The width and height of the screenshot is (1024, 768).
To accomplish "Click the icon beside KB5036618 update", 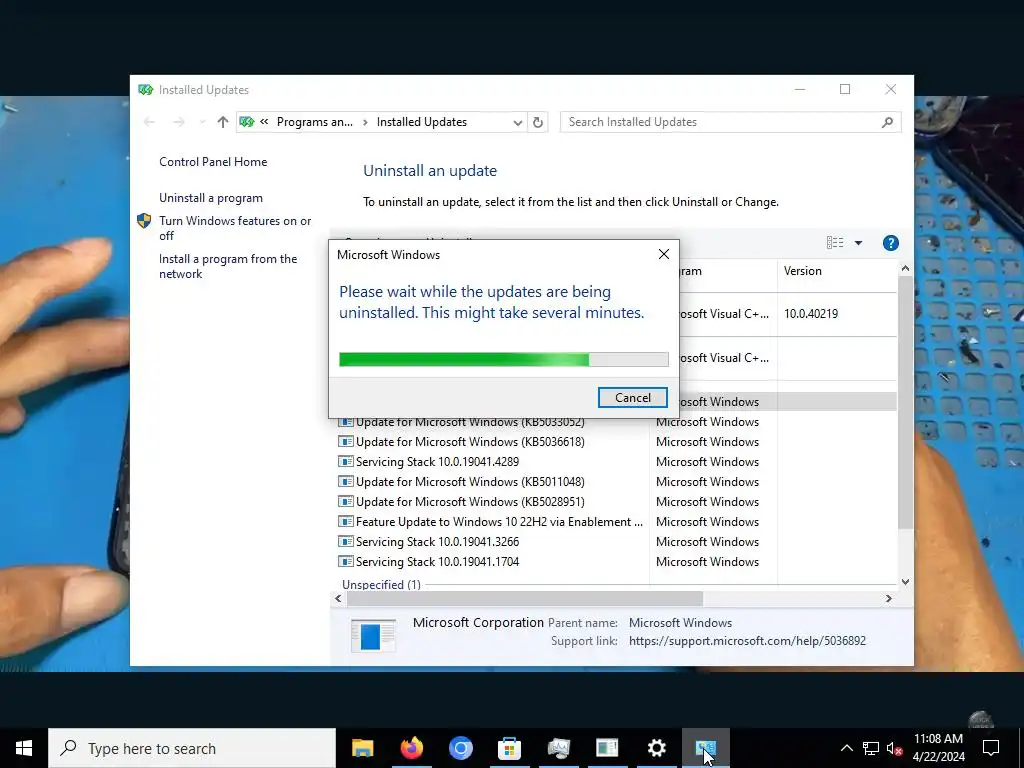I will (x=345, y=442).
